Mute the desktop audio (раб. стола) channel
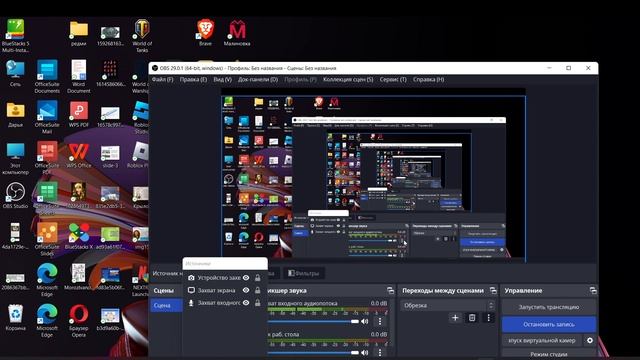The image size is (640, 360). (x=364, y=353)
